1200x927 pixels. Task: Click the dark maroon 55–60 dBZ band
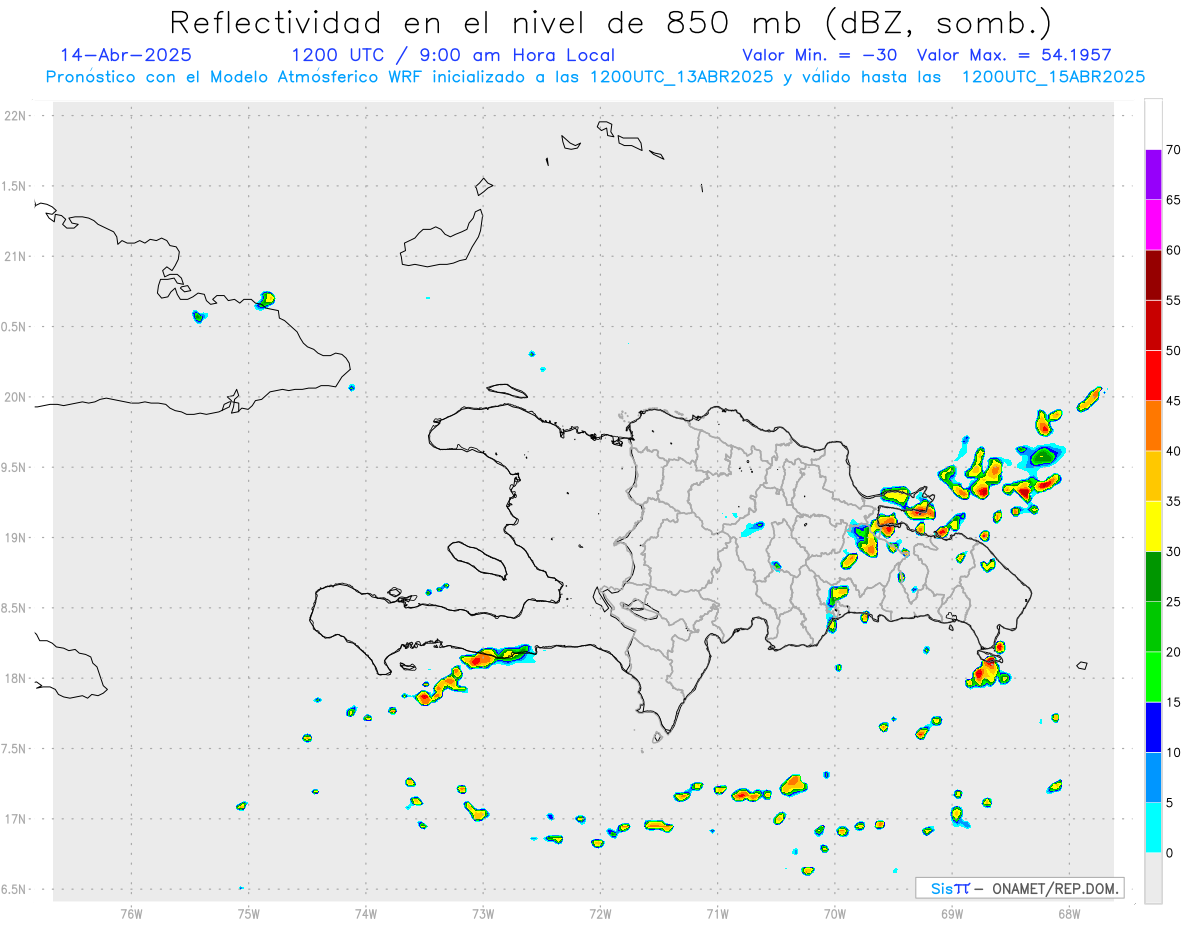tap(1153, 275)
